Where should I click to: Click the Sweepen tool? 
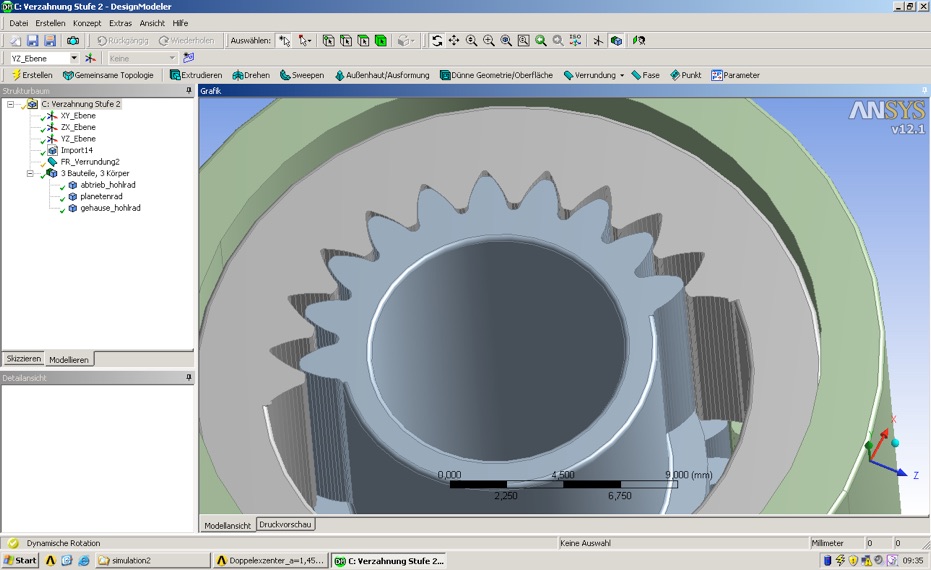[x=302, y=75]
